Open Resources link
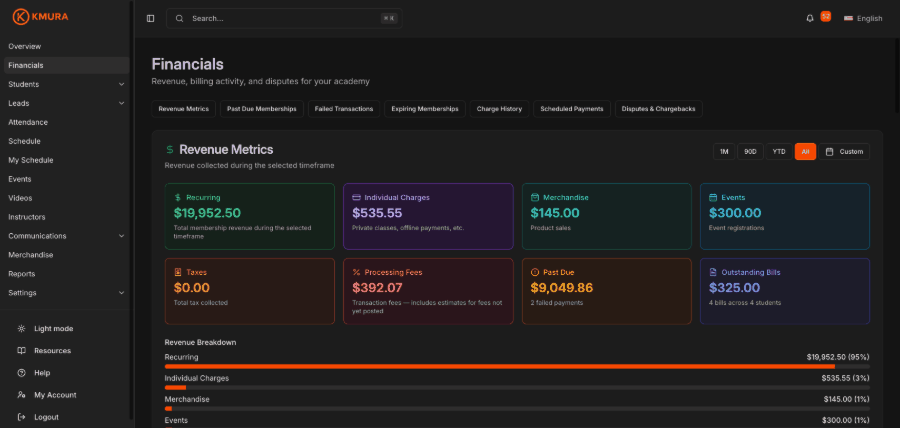Viewport: 900px width, 428px height. tap(52, 351)
